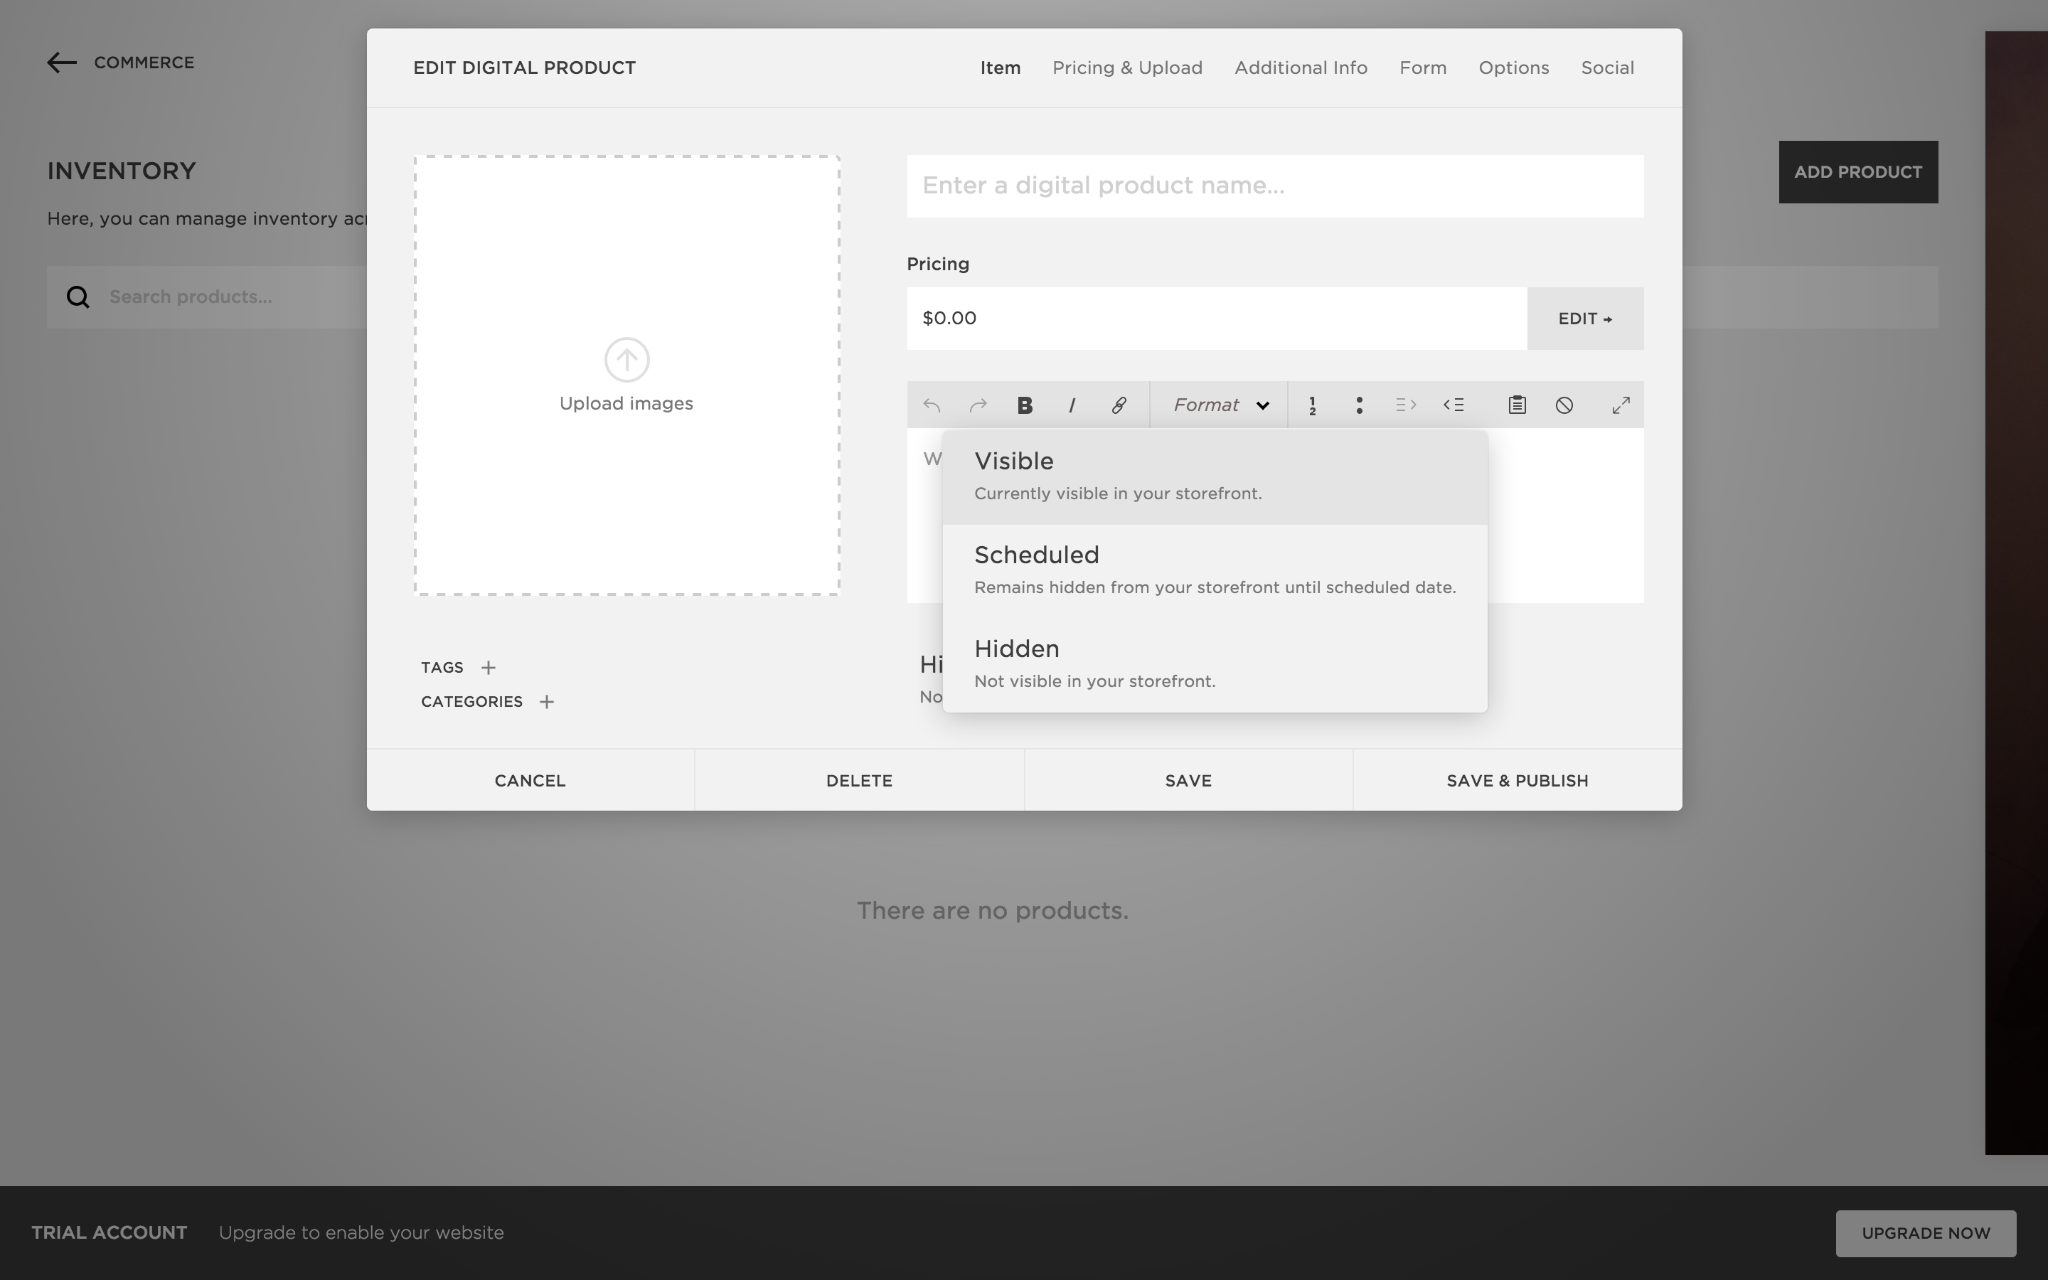Switch to the Pricing & Upload tab

[x=1127, y=68]
